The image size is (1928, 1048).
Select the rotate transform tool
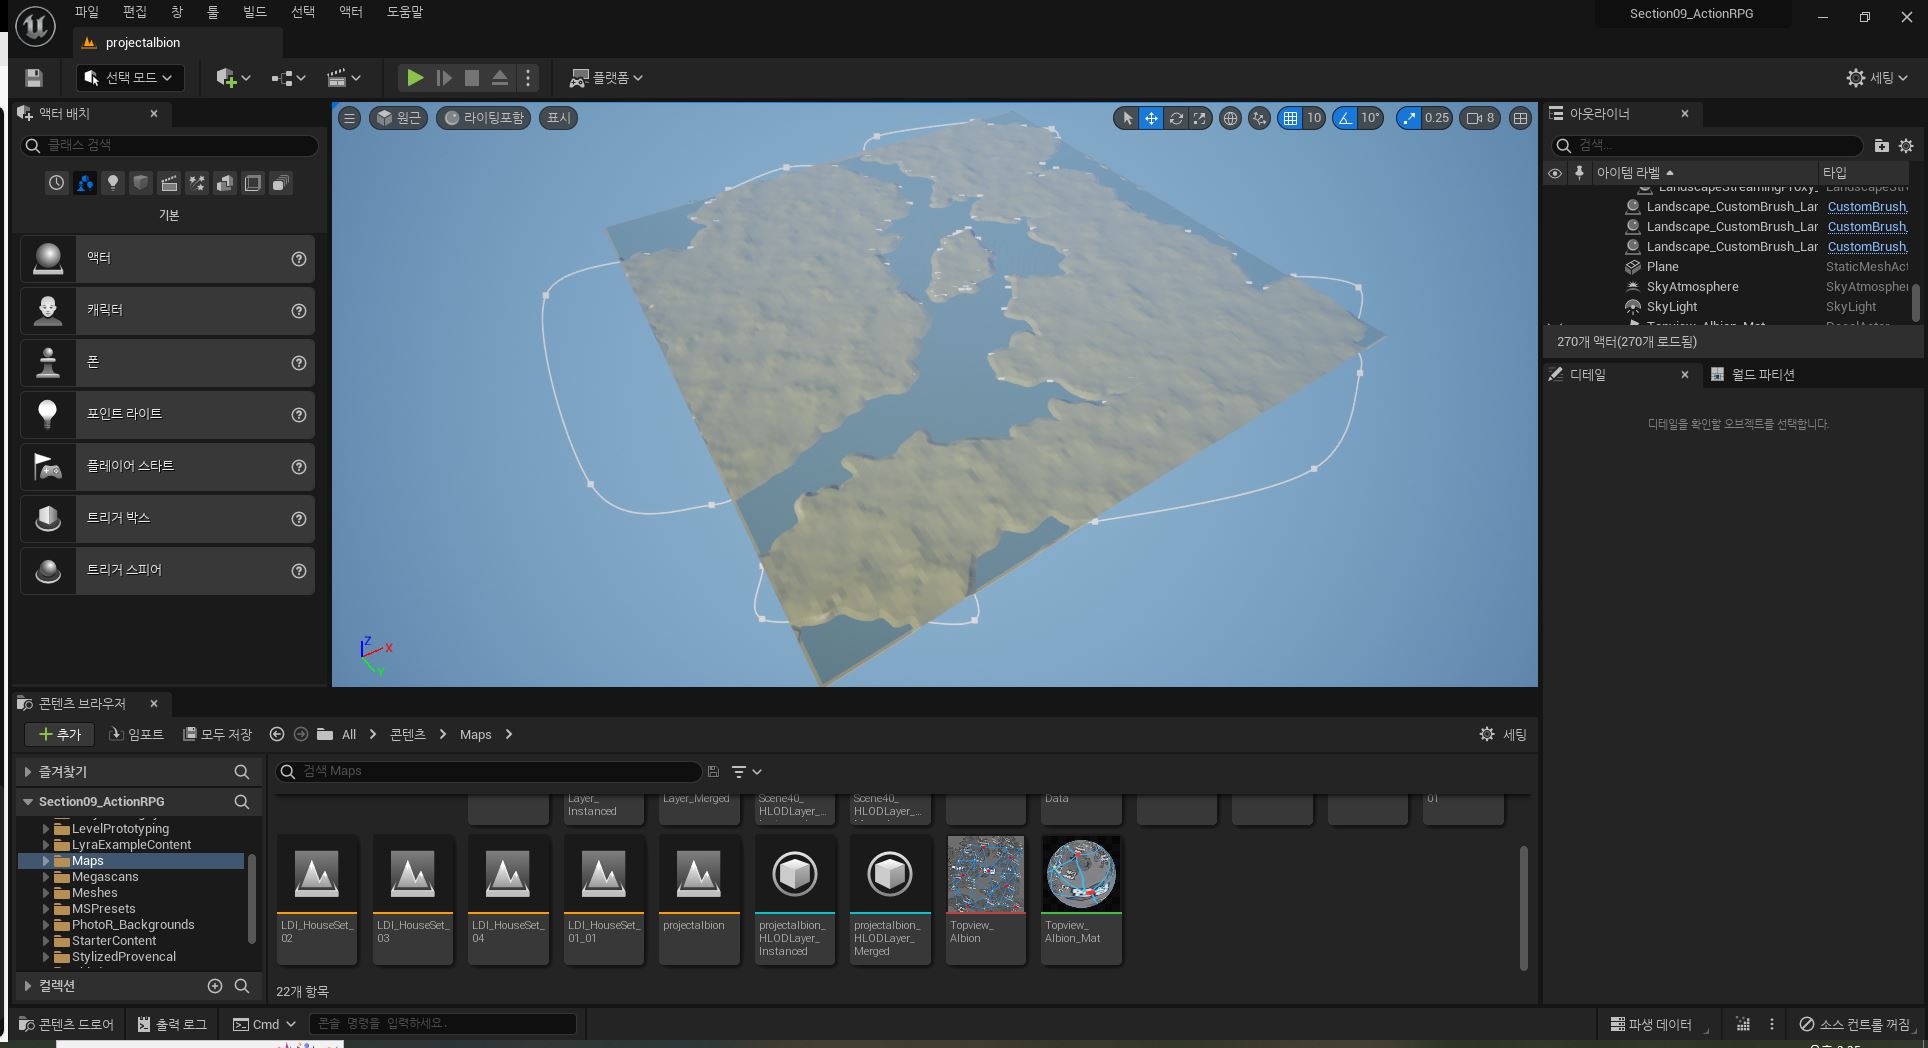[x=1176, y=118]
